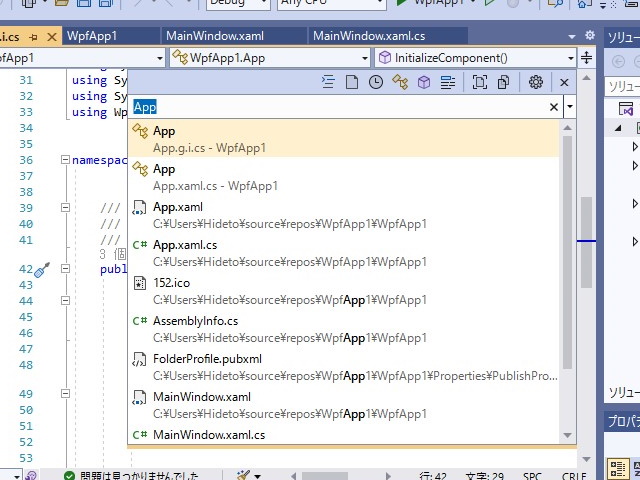Toggle include external items in search

point(504,82)
